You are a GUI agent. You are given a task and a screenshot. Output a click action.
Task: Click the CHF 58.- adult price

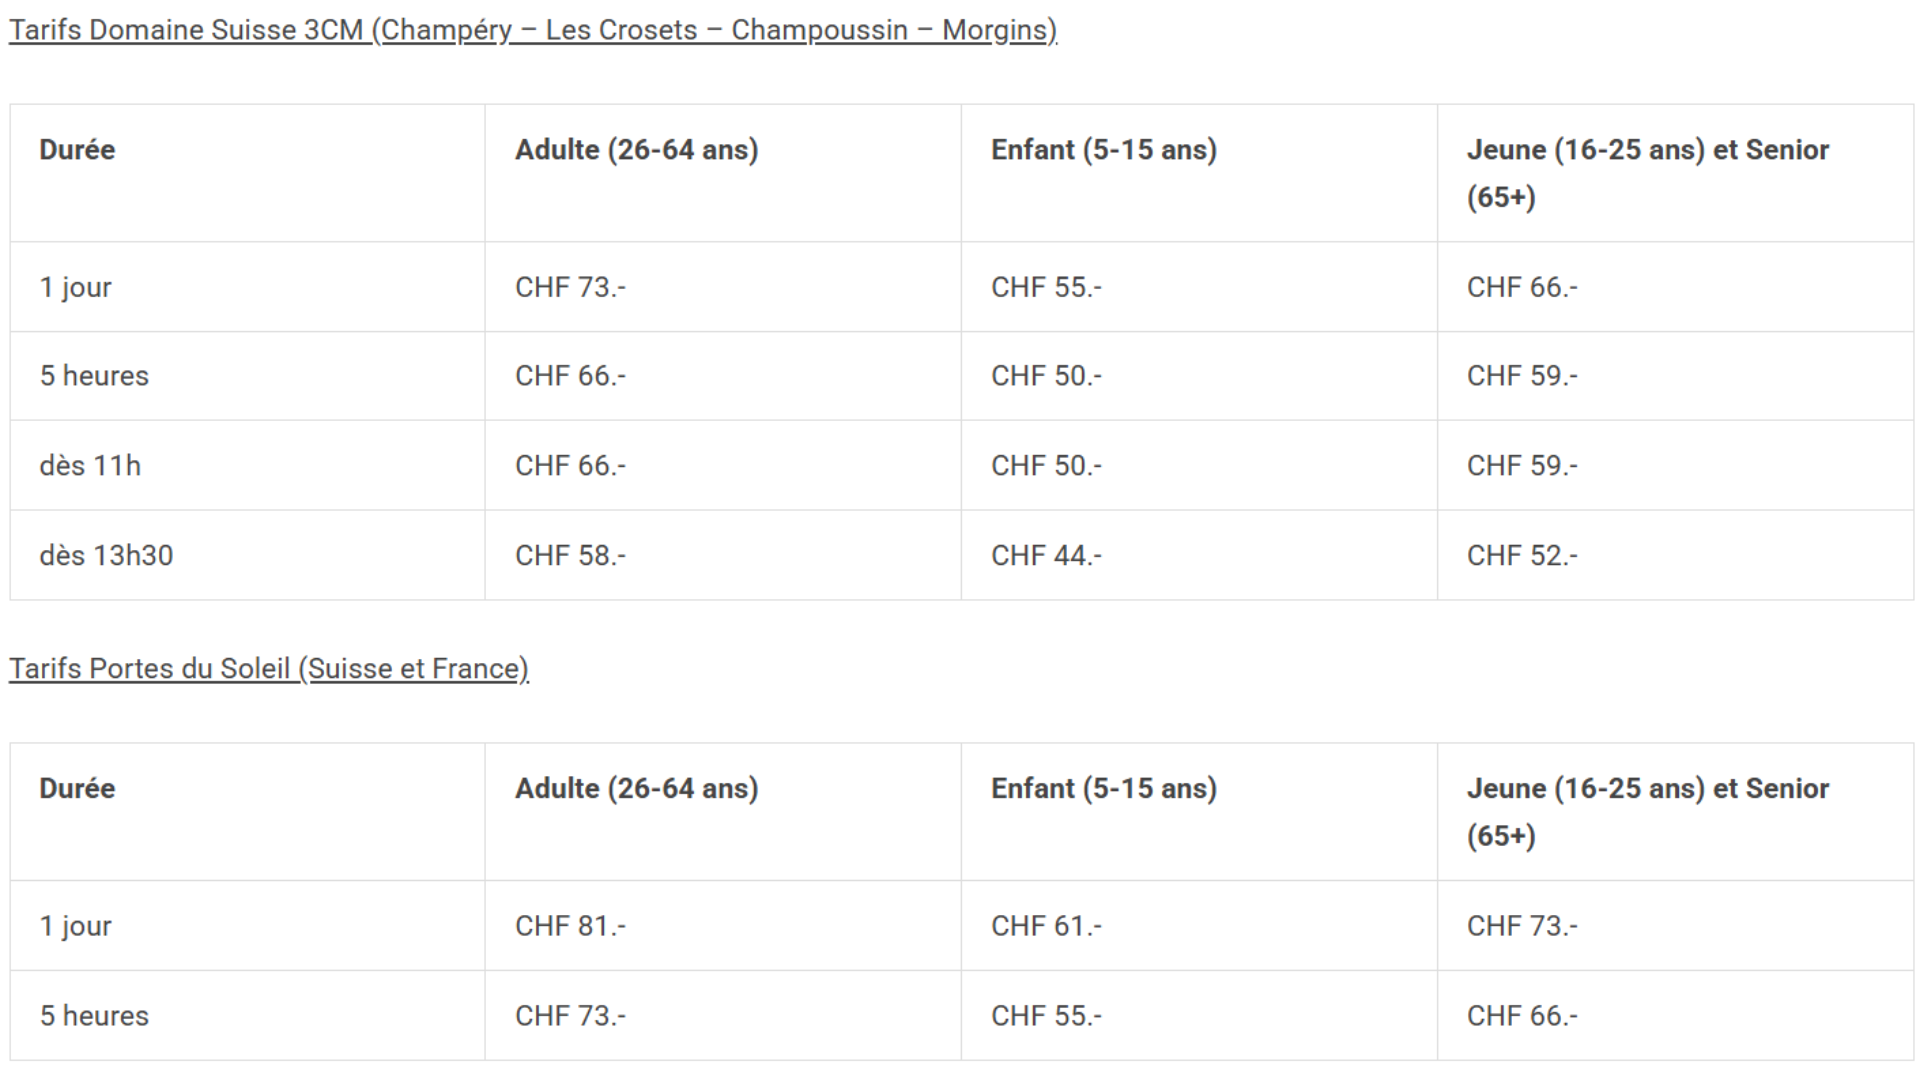pos(570,556)
